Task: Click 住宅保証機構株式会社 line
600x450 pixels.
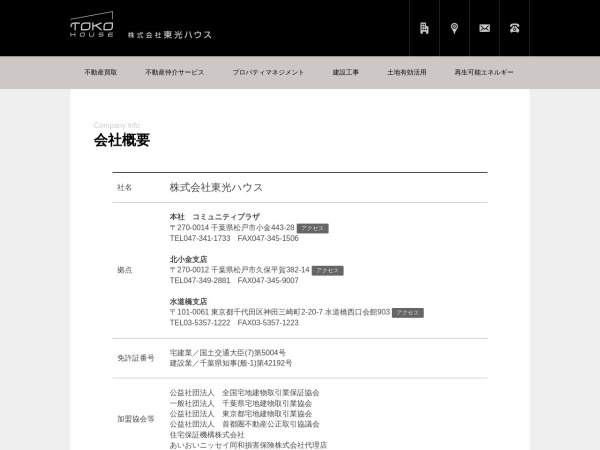Action: tap(207, 435)
